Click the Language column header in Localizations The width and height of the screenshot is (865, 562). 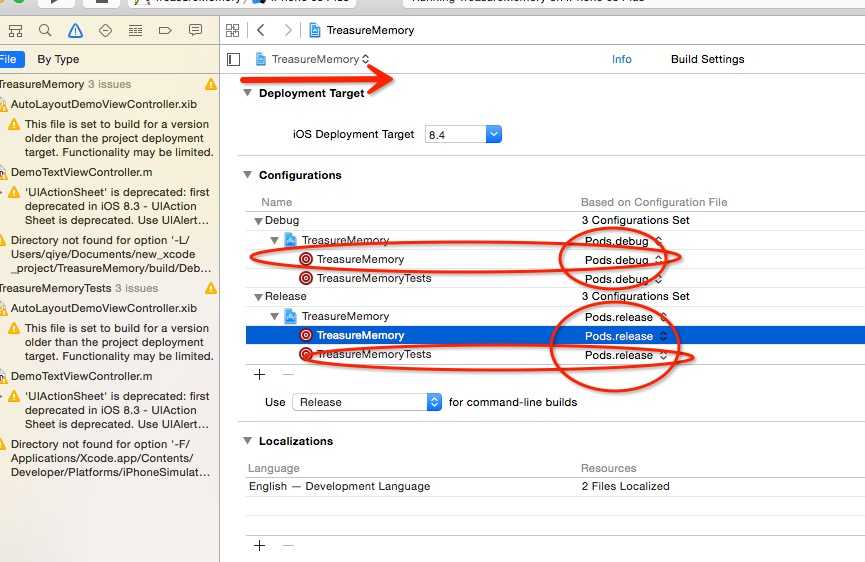coord(274,468)
